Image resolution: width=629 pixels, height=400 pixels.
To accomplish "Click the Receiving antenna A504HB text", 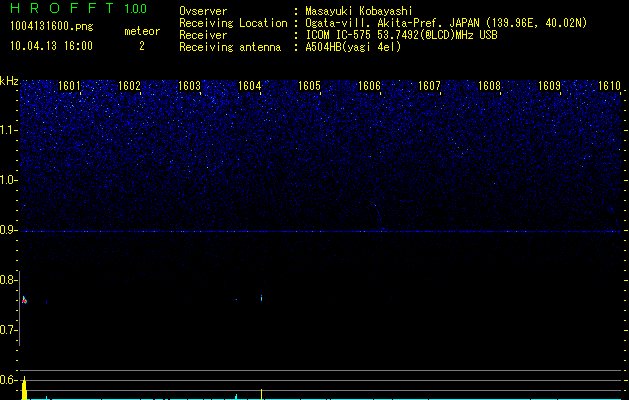I will tap(353, 47).
